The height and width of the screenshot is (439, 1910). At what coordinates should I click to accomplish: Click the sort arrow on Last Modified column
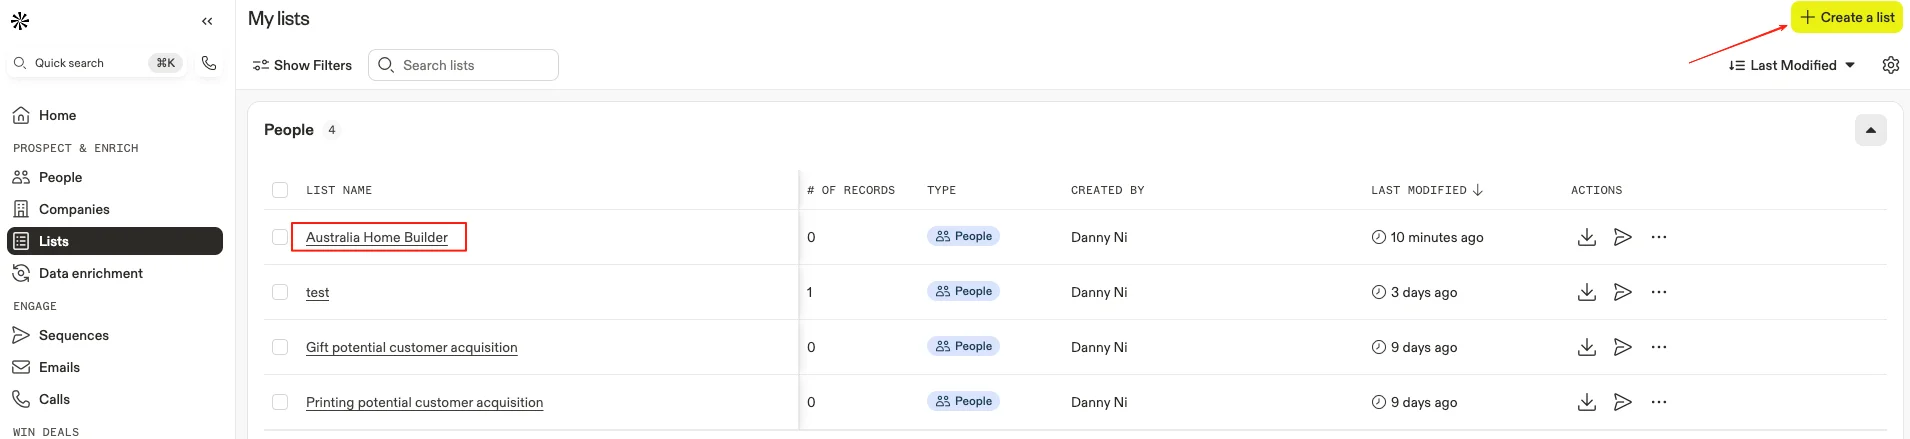tap(1478, 190)
